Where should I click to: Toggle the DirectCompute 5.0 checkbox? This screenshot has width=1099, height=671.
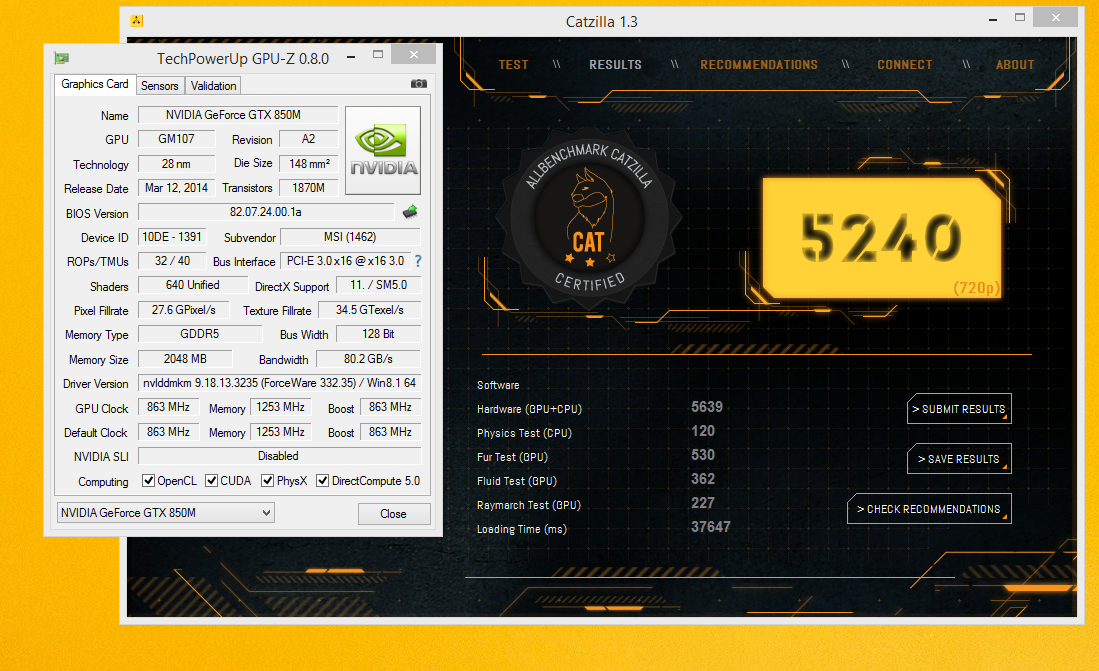(322, 480)
